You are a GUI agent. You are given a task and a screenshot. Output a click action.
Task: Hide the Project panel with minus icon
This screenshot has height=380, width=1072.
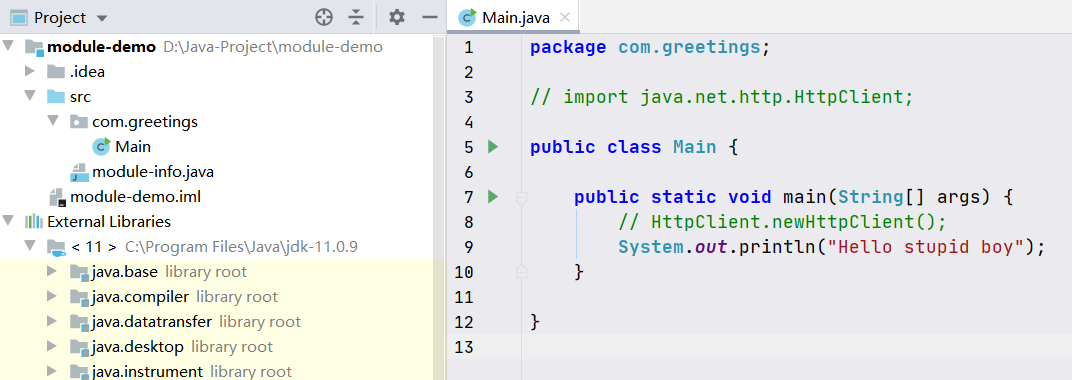click(429, 17)
